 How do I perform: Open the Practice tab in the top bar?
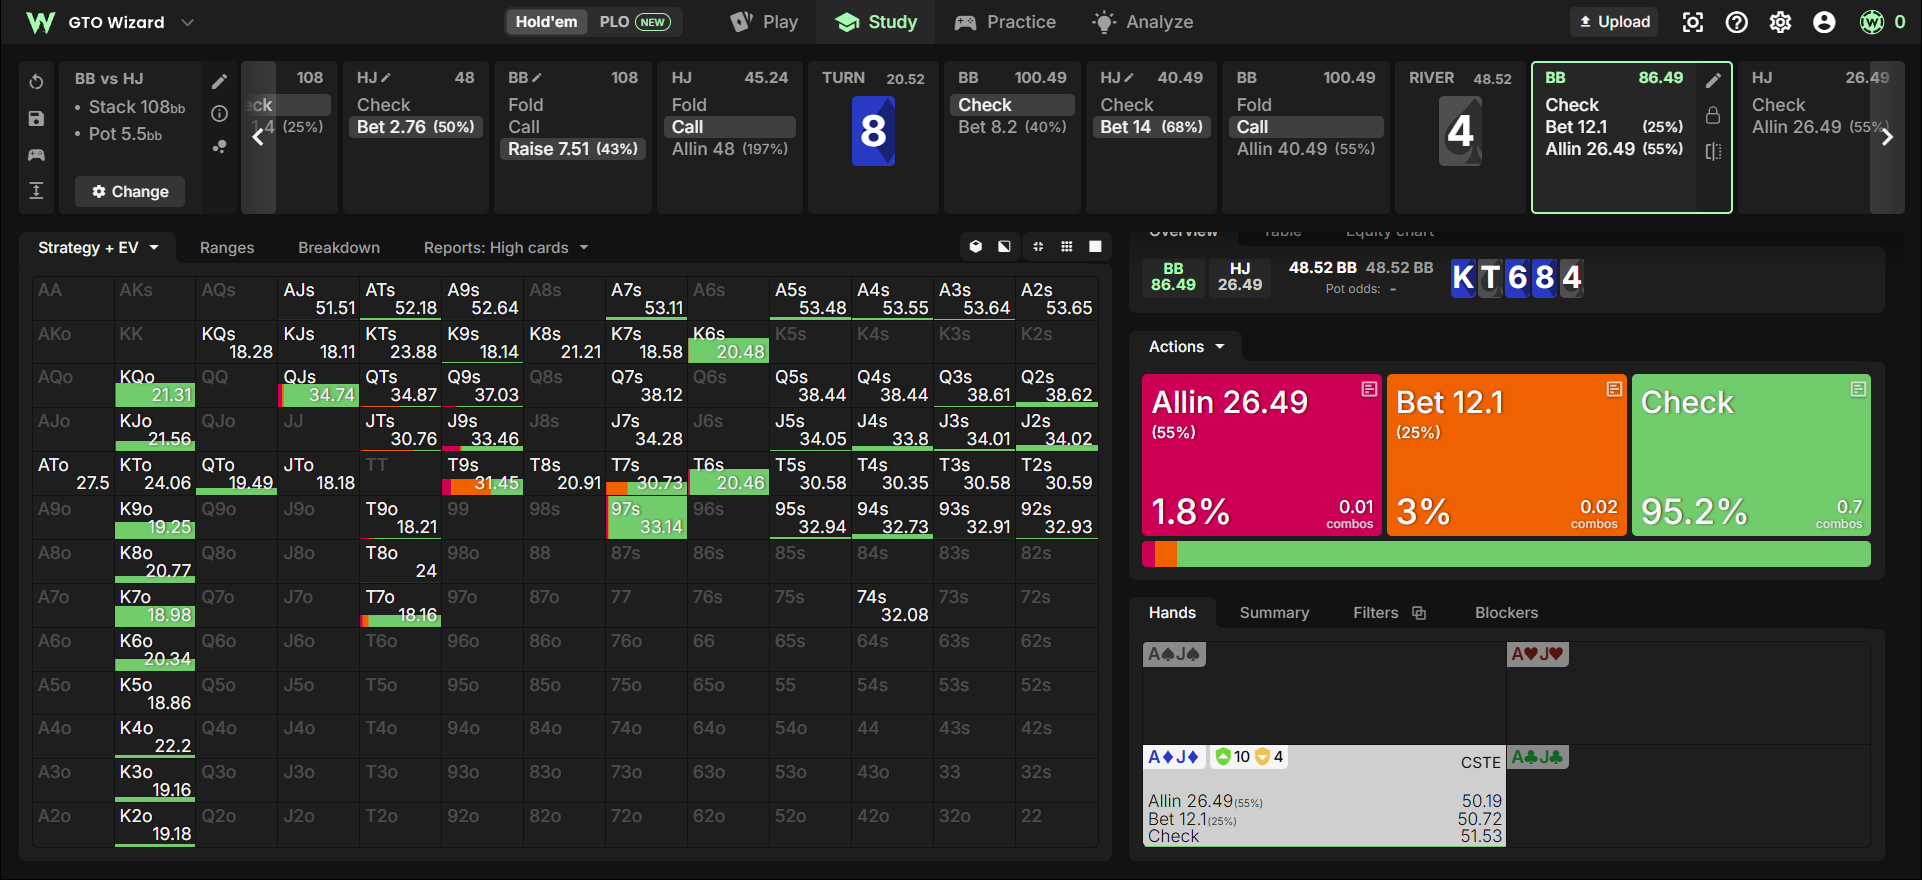[1005, 22]
